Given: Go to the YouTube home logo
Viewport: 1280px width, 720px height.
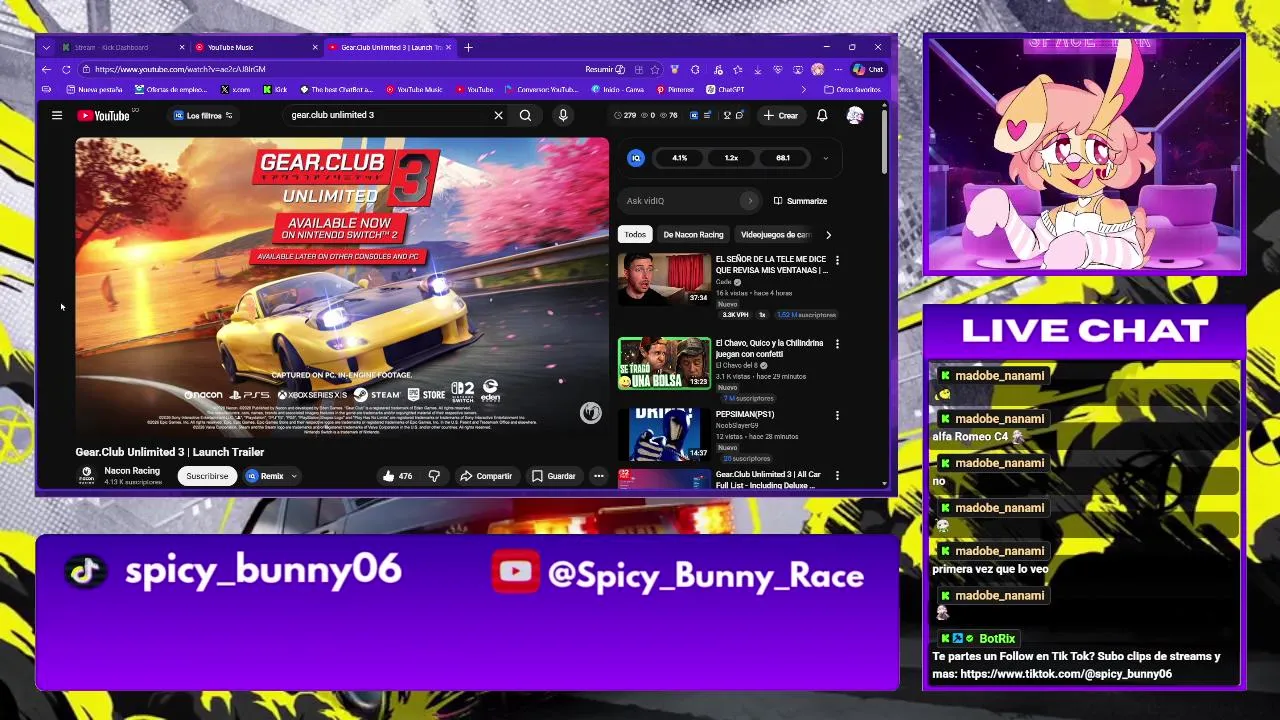Looking at the screenshot, I should tap(104, 115).
